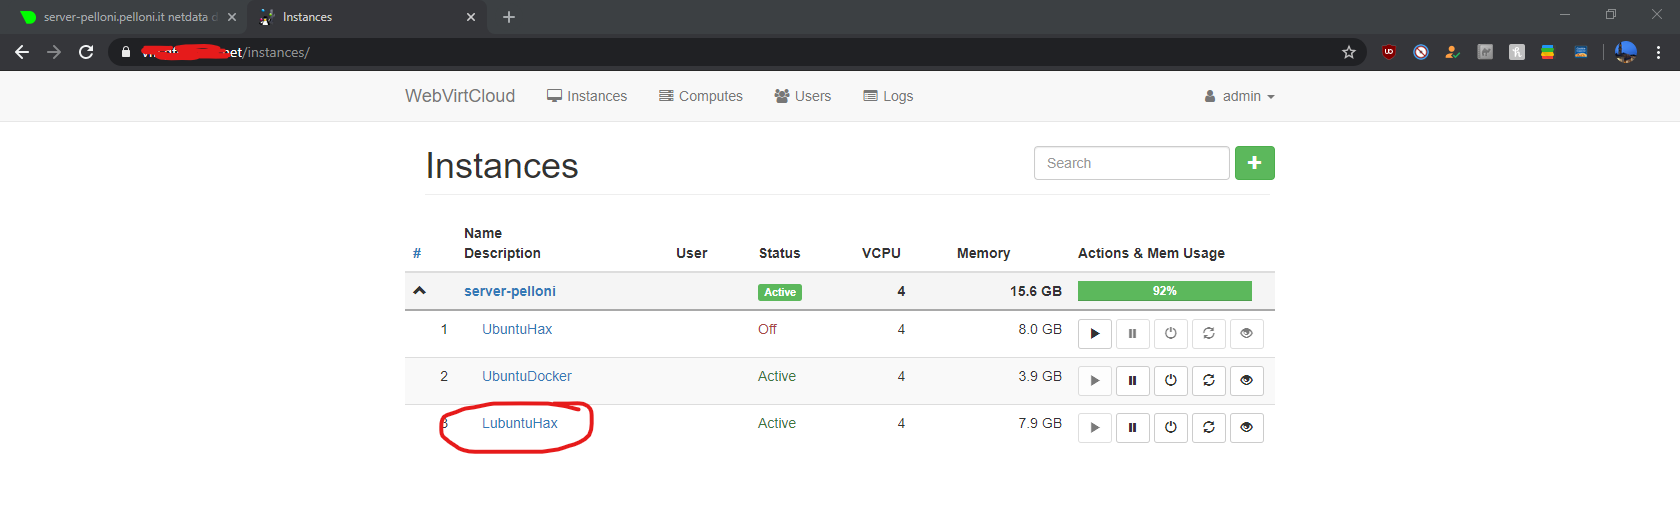Click the Status column header
The image size is (1680, 517).
point(779,253)
